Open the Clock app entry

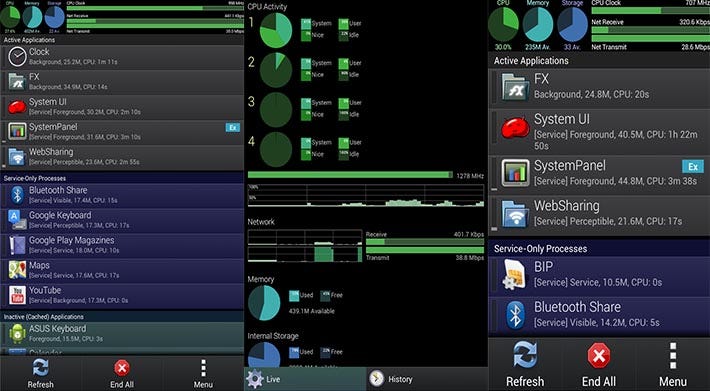(x=122, y=57)
